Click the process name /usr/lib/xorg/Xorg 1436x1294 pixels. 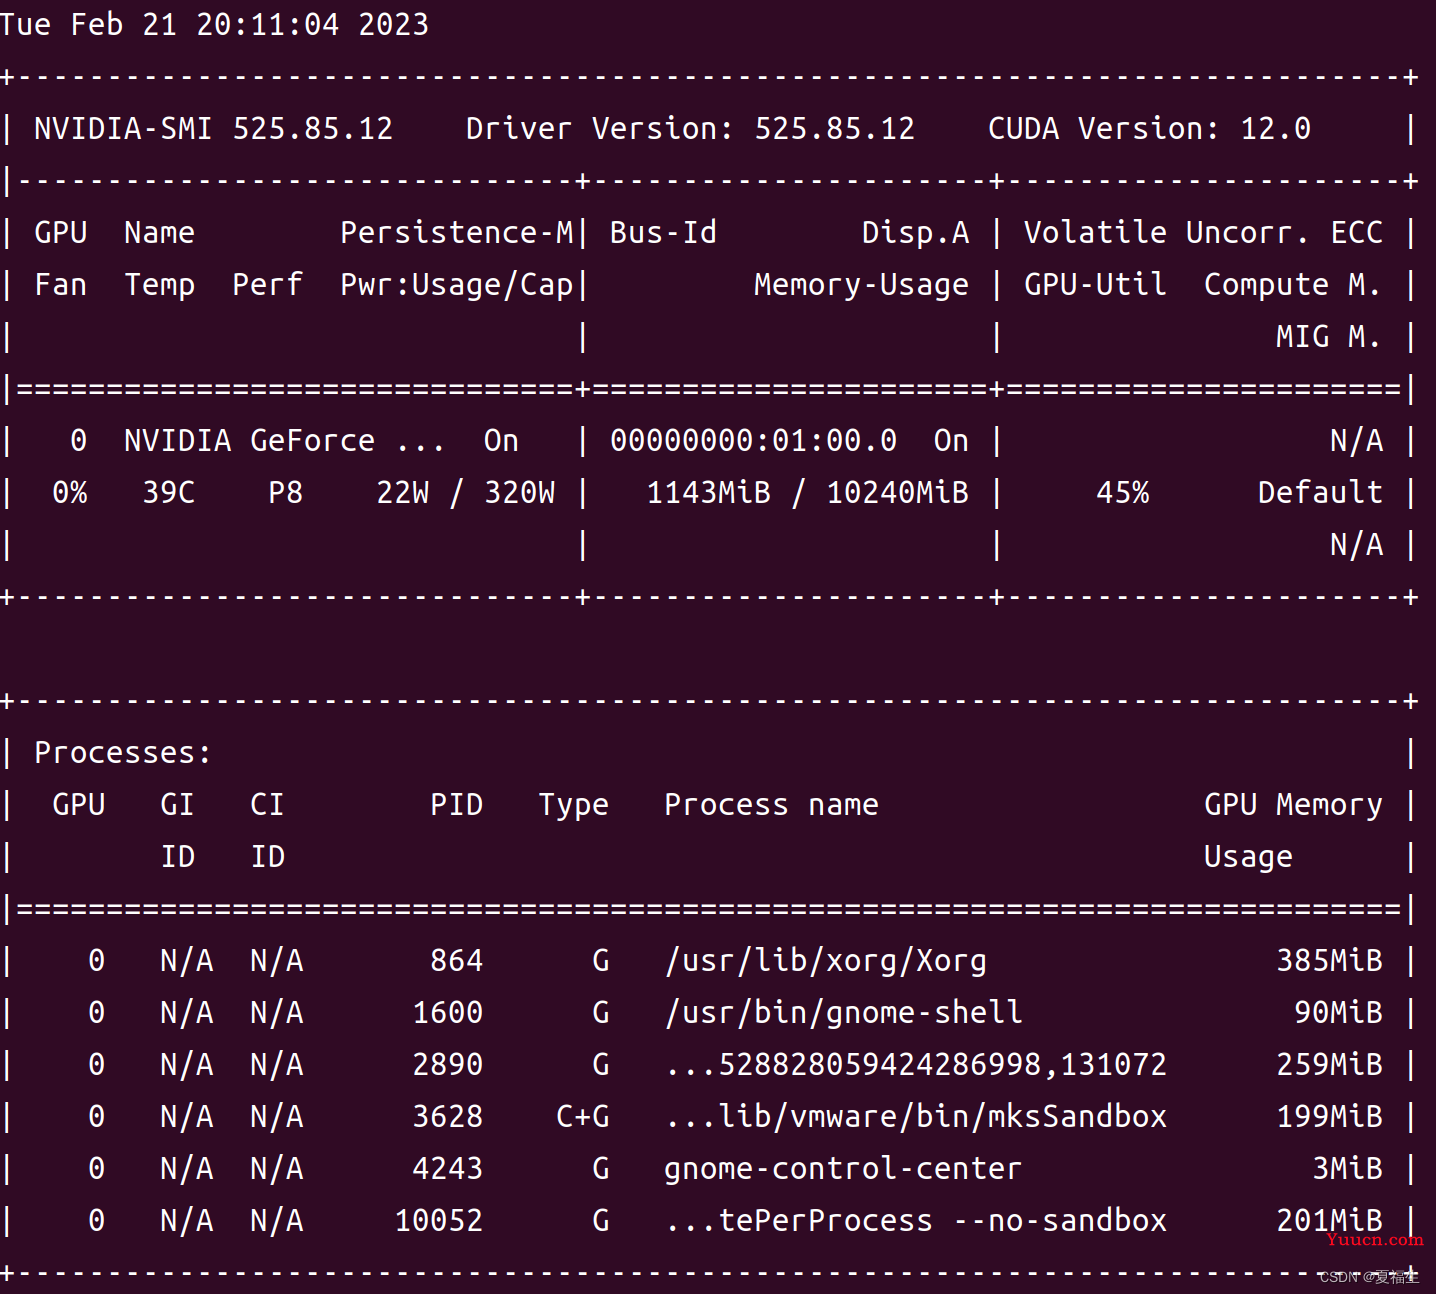tap(825, 961)
